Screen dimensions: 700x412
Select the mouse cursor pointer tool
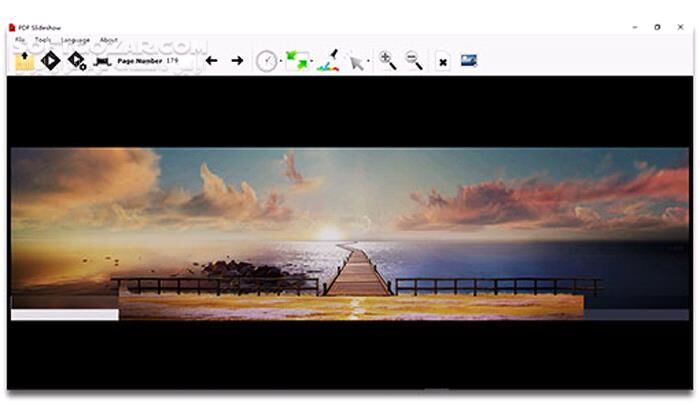tap(356, 62)
